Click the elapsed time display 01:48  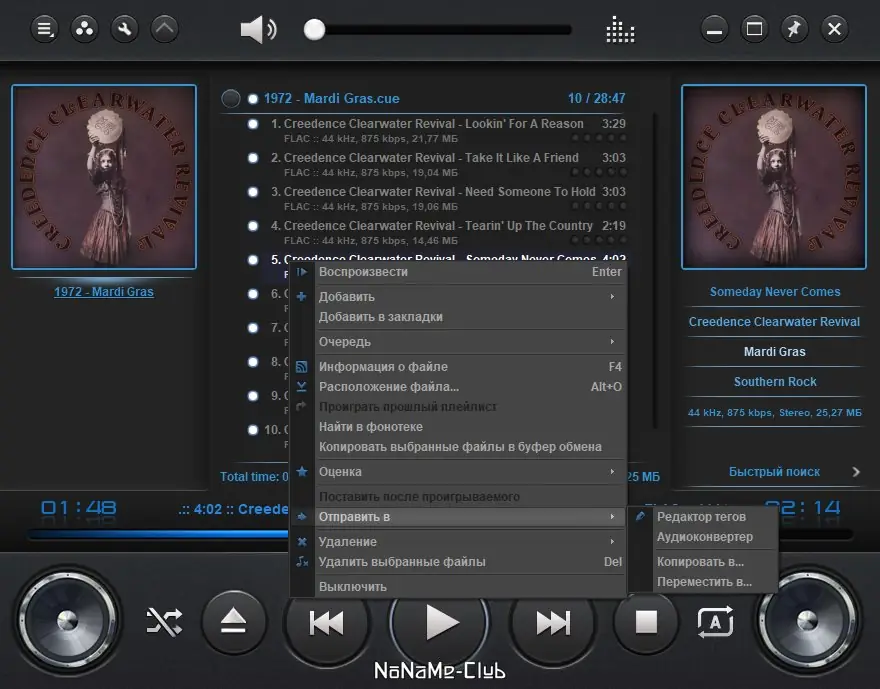(x=79, y=508)
